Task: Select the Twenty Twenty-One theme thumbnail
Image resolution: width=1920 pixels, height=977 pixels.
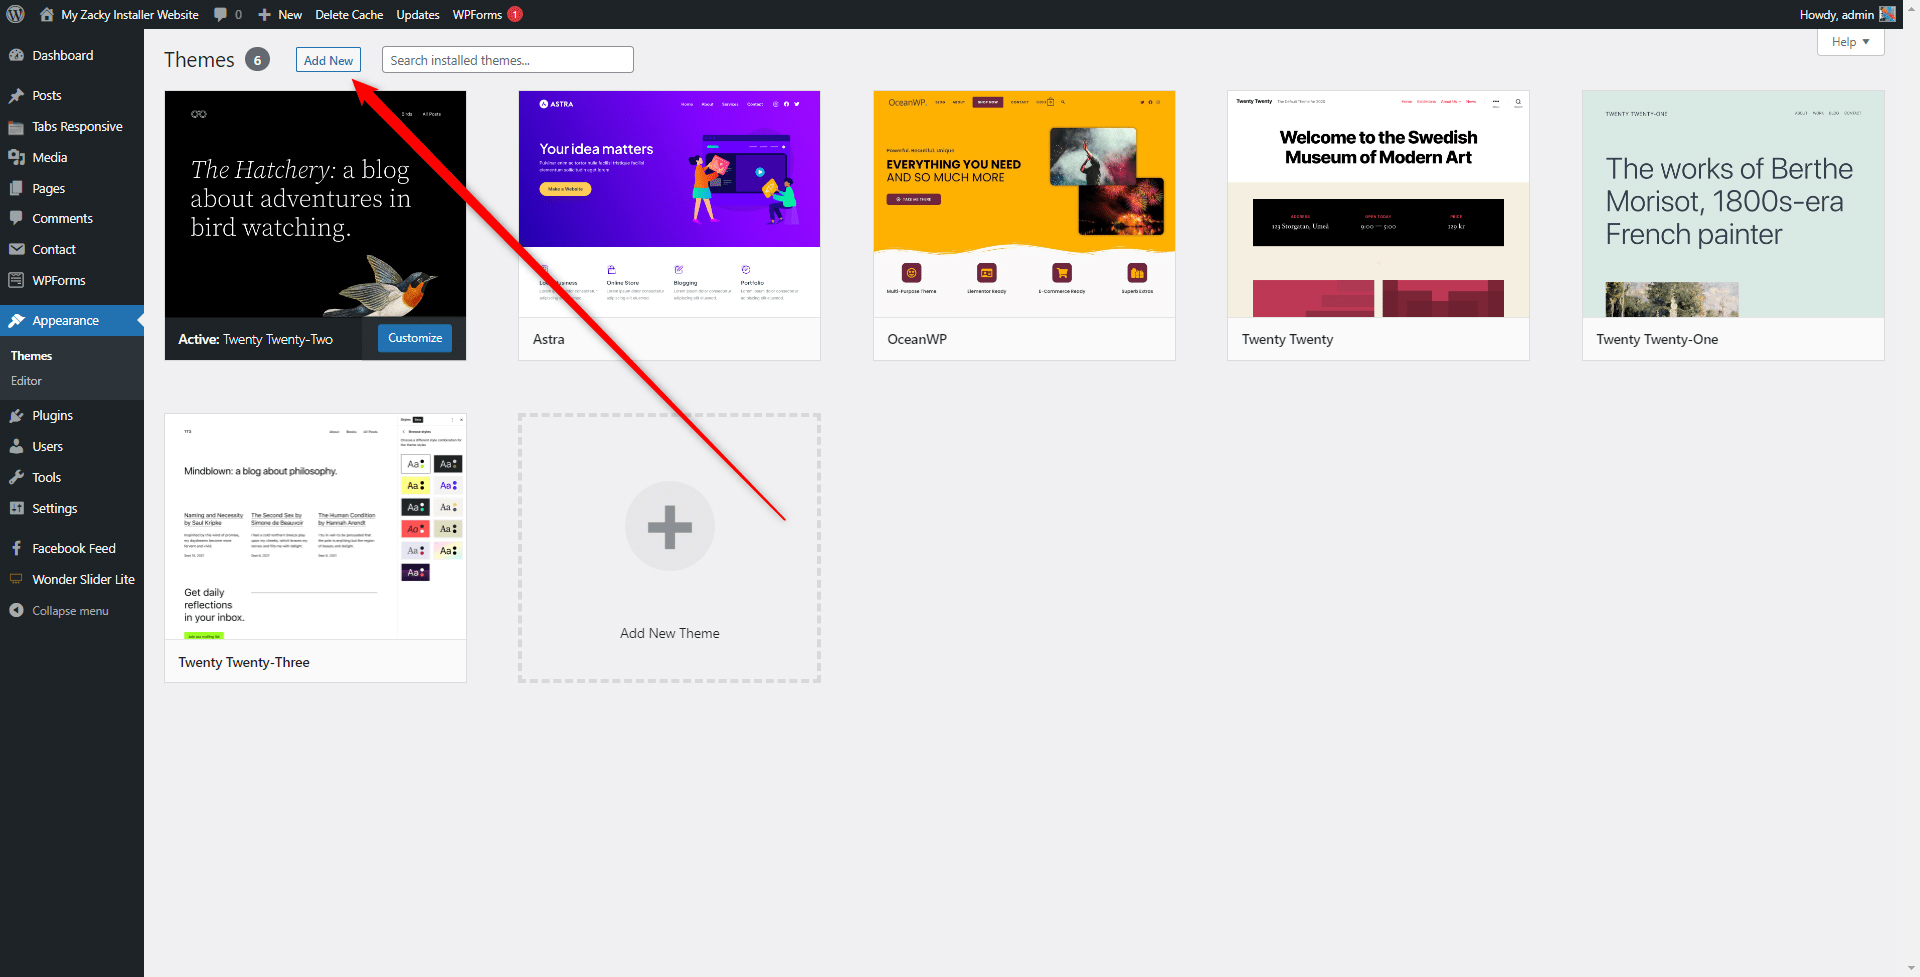Action: tap(1733, 204)
